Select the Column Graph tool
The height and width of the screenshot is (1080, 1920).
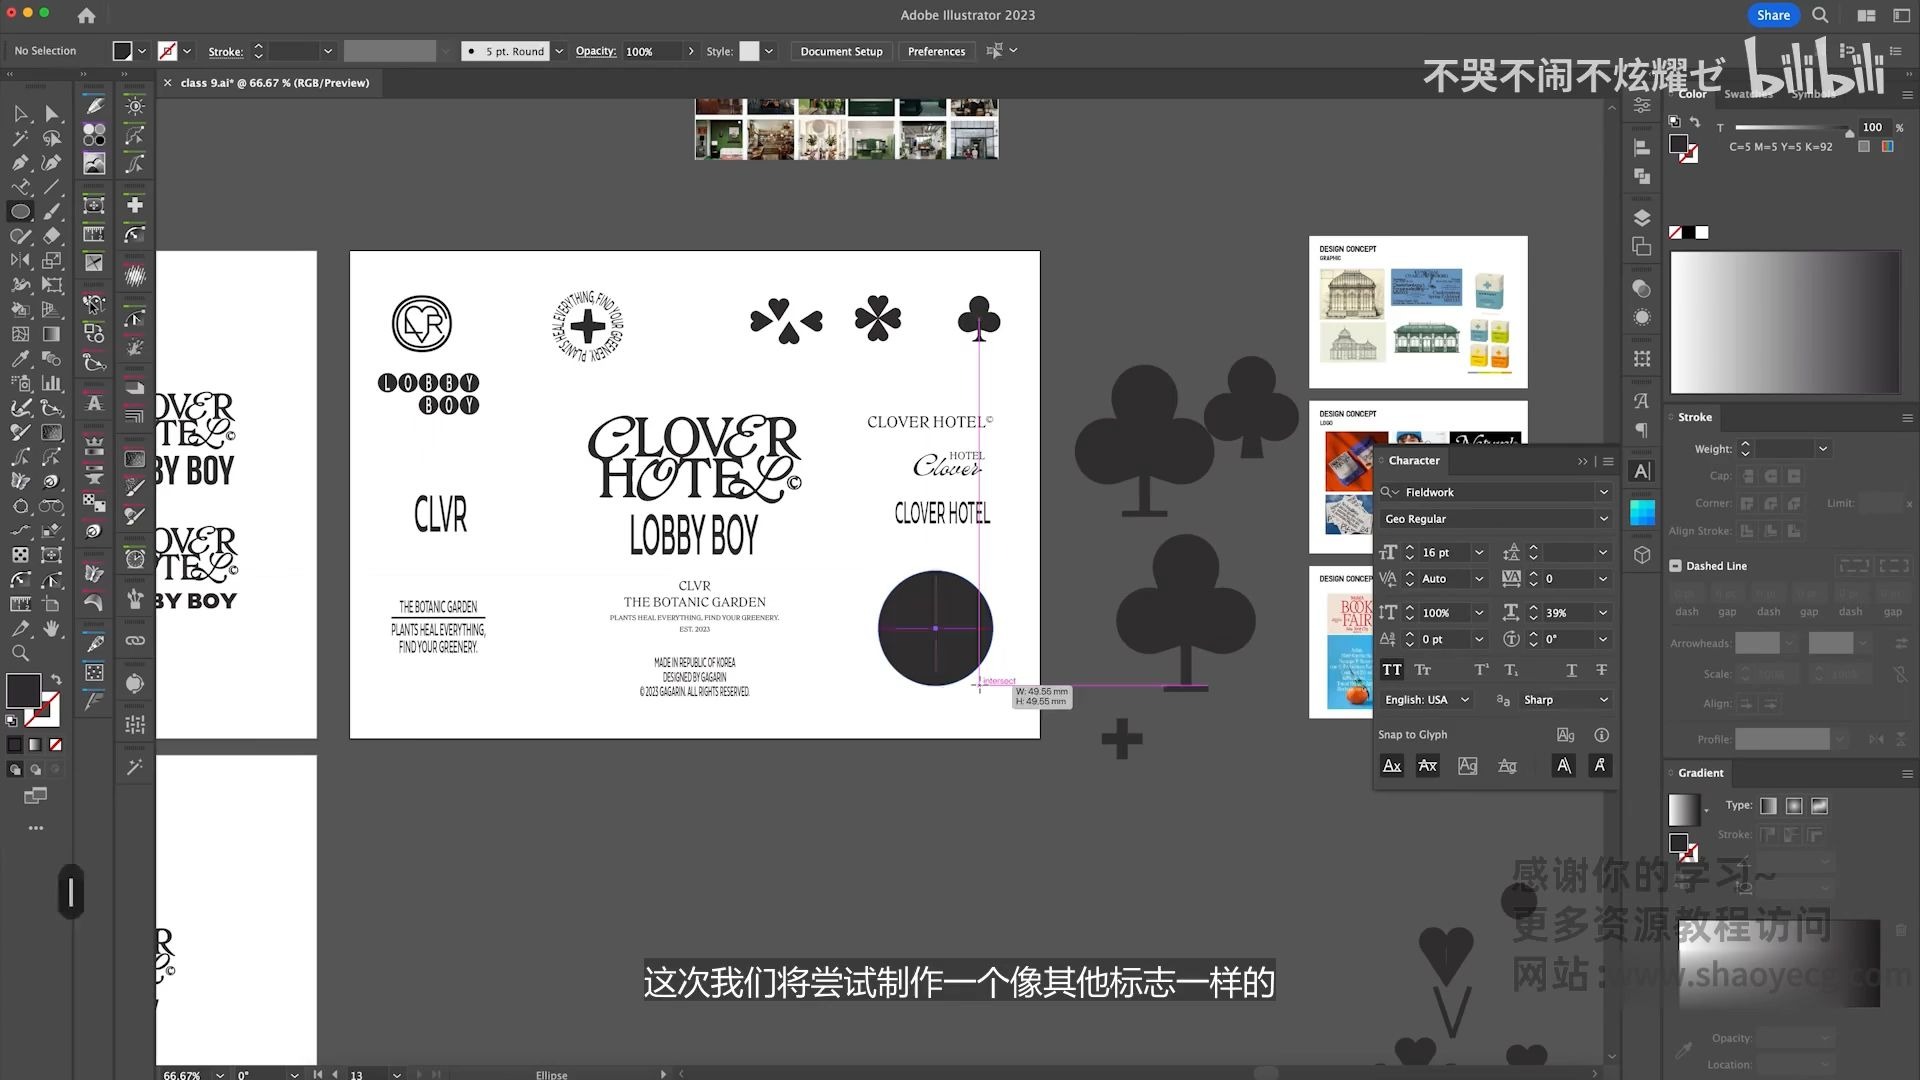click(x=52, y=383)
